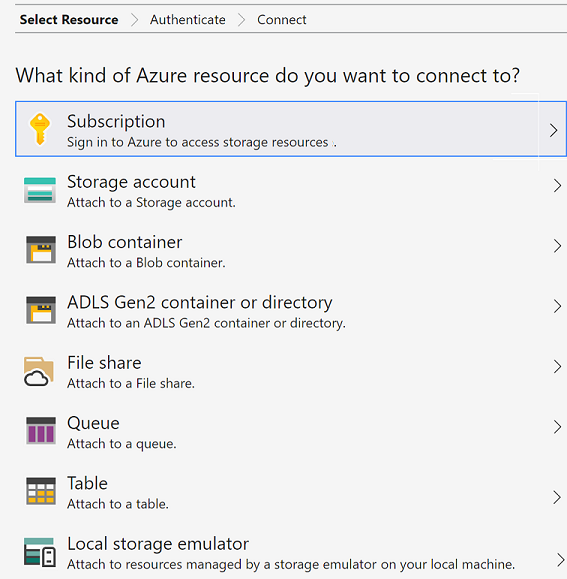Viewport: 567px width, 579px height.
Task: Go to the Select Resource step
Action: pos(69,20)
